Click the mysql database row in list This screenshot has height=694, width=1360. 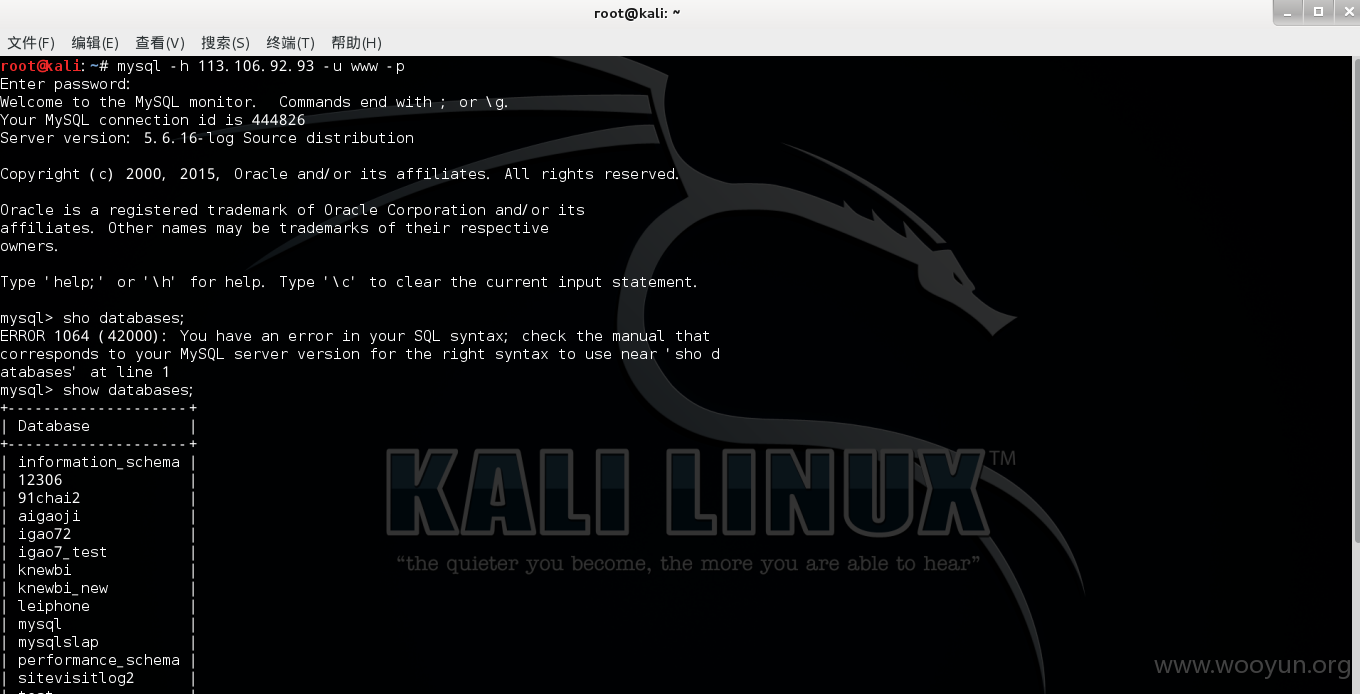pyautogui.click(x=98, y=624)
